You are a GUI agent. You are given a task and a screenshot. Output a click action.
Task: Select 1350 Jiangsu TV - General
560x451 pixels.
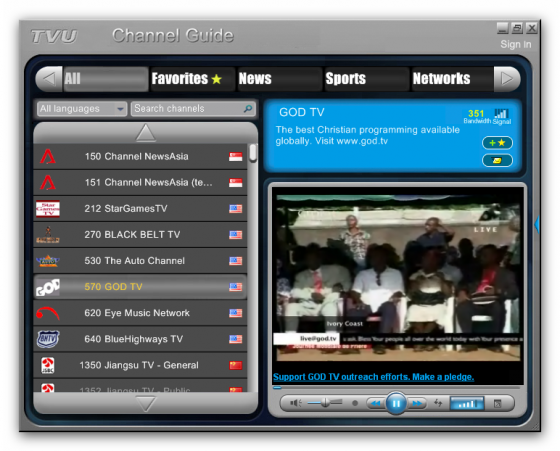(140, 365)
